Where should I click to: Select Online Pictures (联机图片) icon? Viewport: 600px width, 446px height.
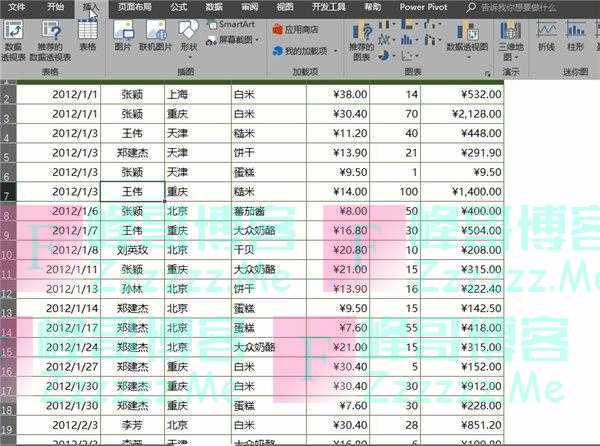[156, 36]
